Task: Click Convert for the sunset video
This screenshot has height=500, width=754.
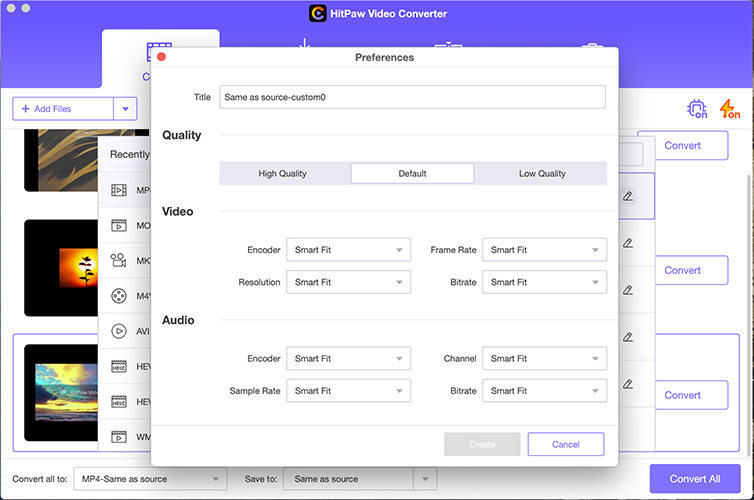Action: click(x=682, y=270)
